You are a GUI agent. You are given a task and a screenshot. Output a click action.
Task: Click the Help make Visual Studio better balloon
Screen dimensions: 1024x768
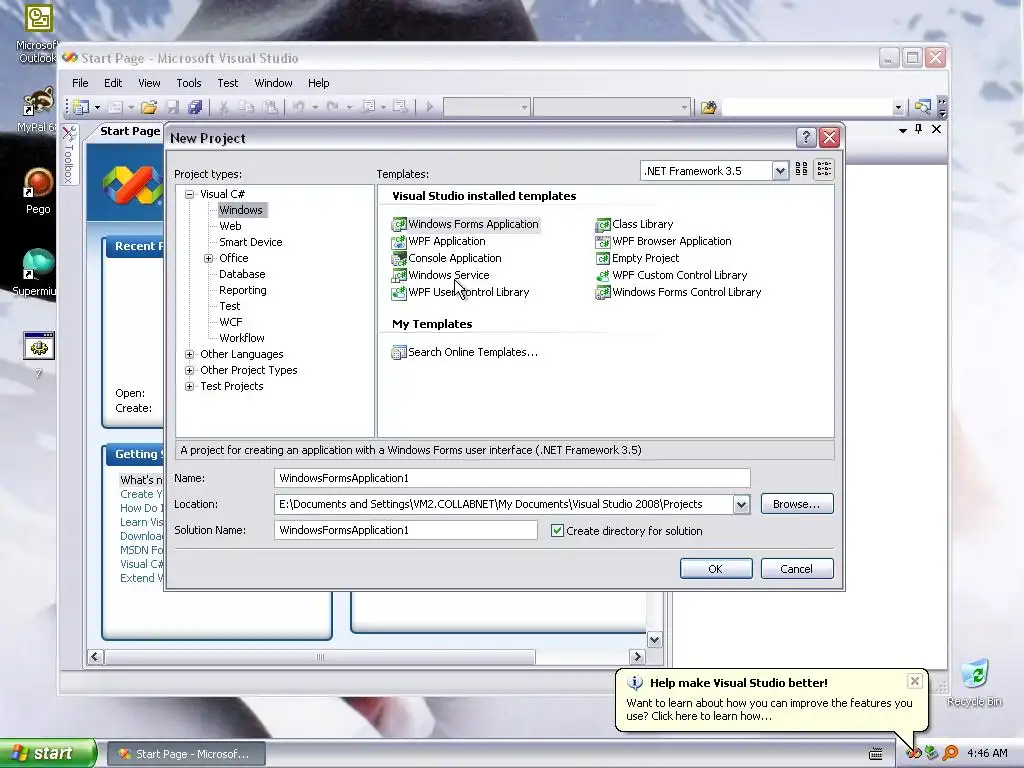point(771,700)
